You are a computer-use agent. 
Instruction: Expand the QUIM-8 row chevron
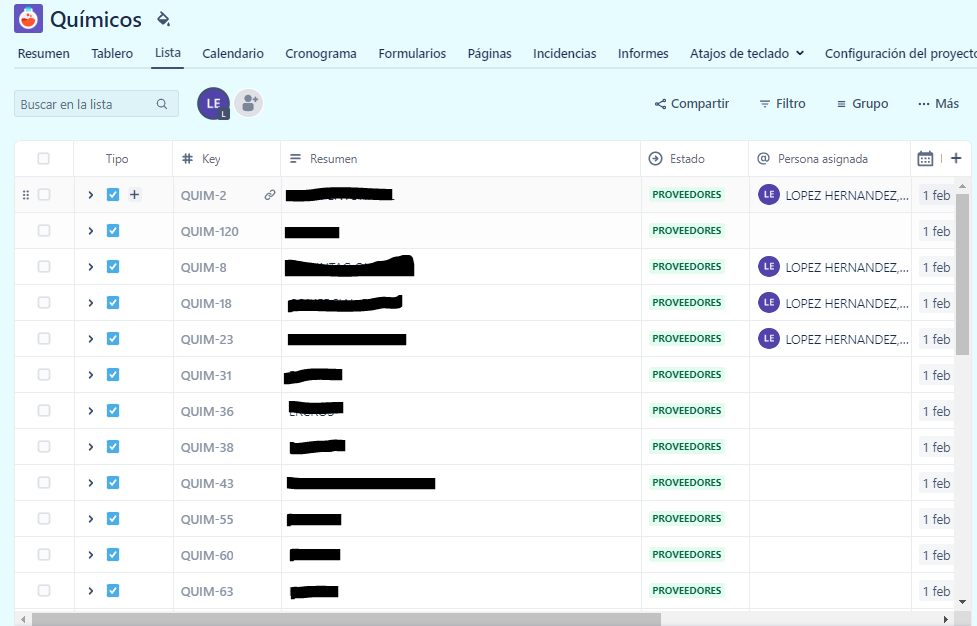[x=90, y=267]
